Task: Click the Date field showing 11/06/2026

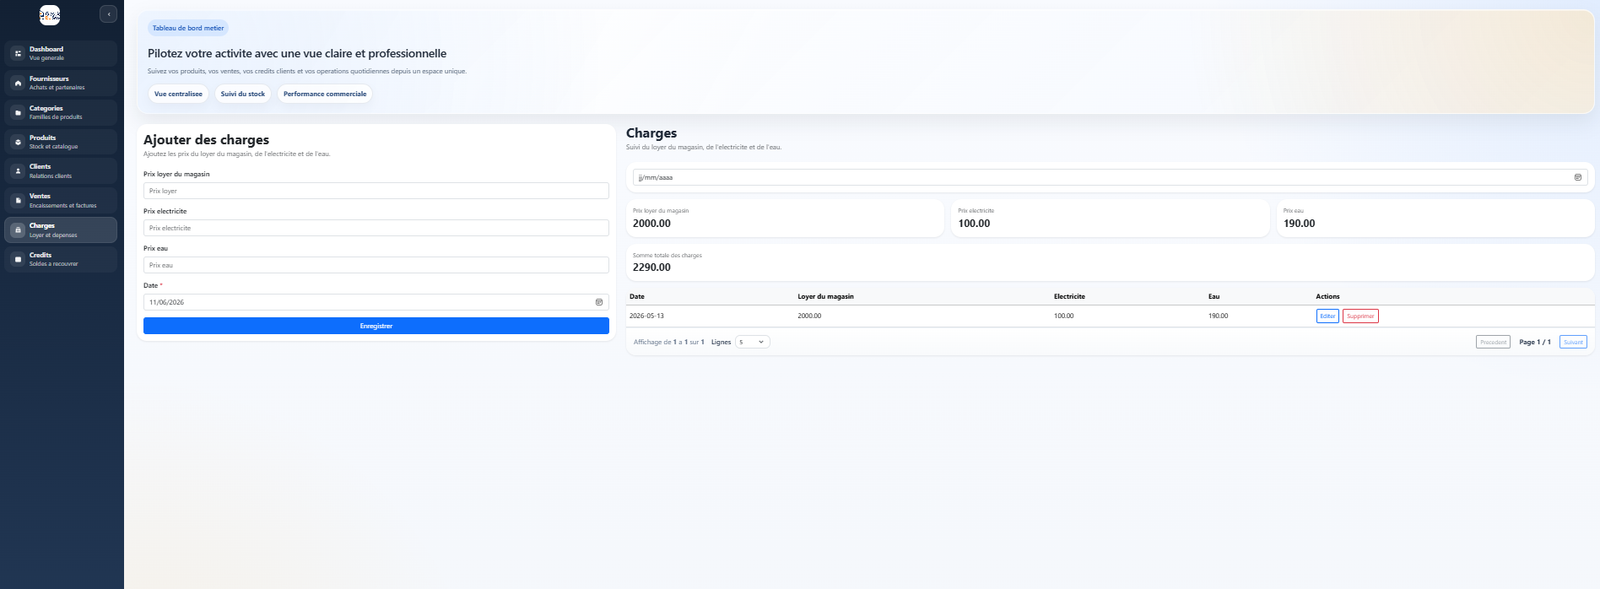Action: (x=376, y=302)
